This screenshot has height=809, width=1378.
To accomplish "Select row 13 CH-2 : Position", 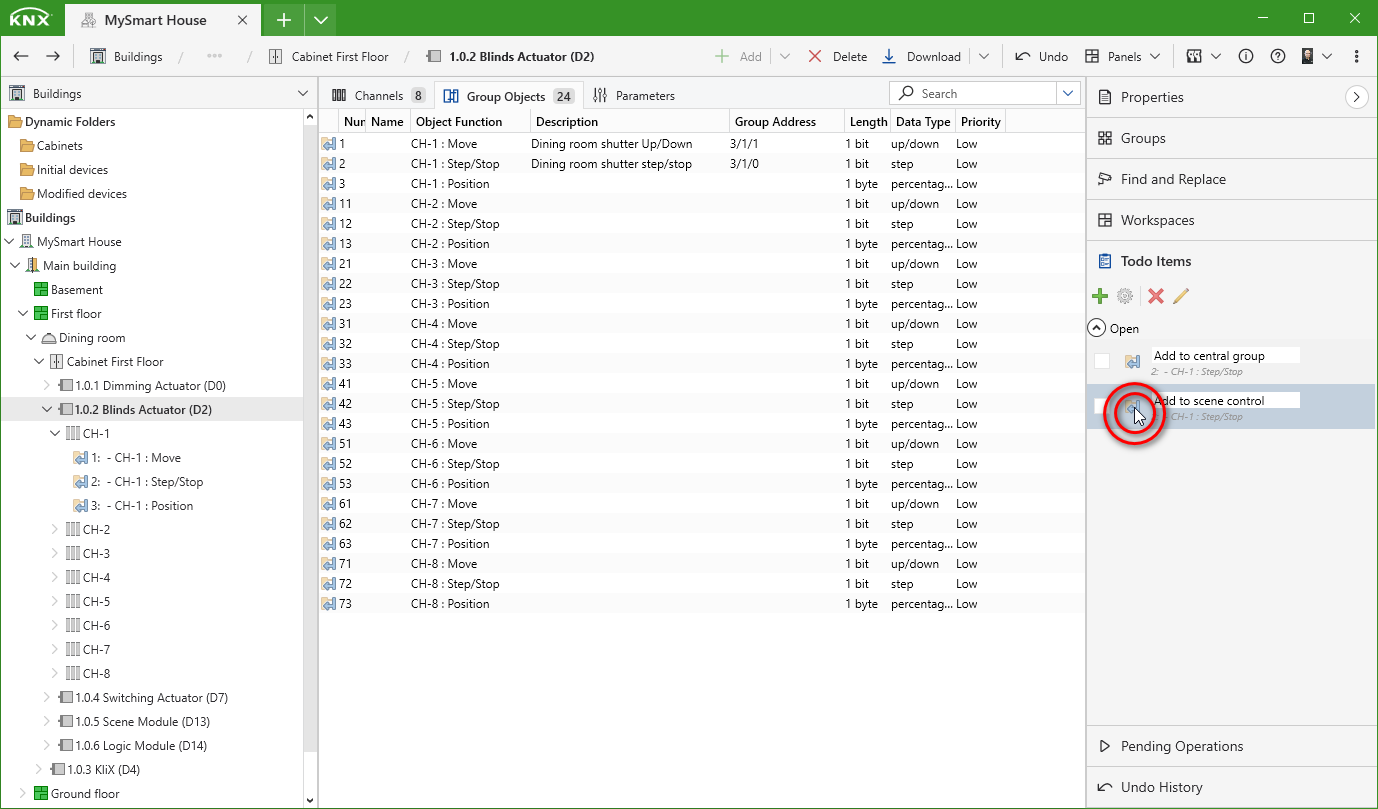I will click(700, 244).
